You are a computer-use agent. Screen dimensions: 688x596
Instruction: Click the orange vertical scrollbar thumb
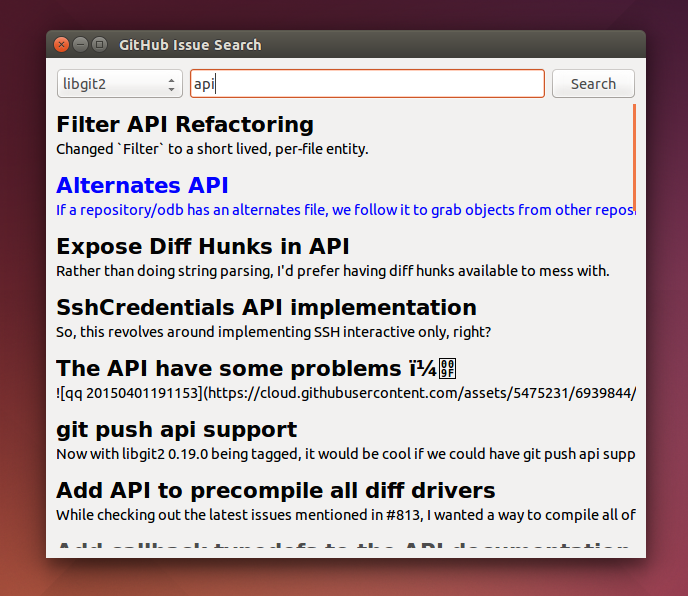(634, 158)
